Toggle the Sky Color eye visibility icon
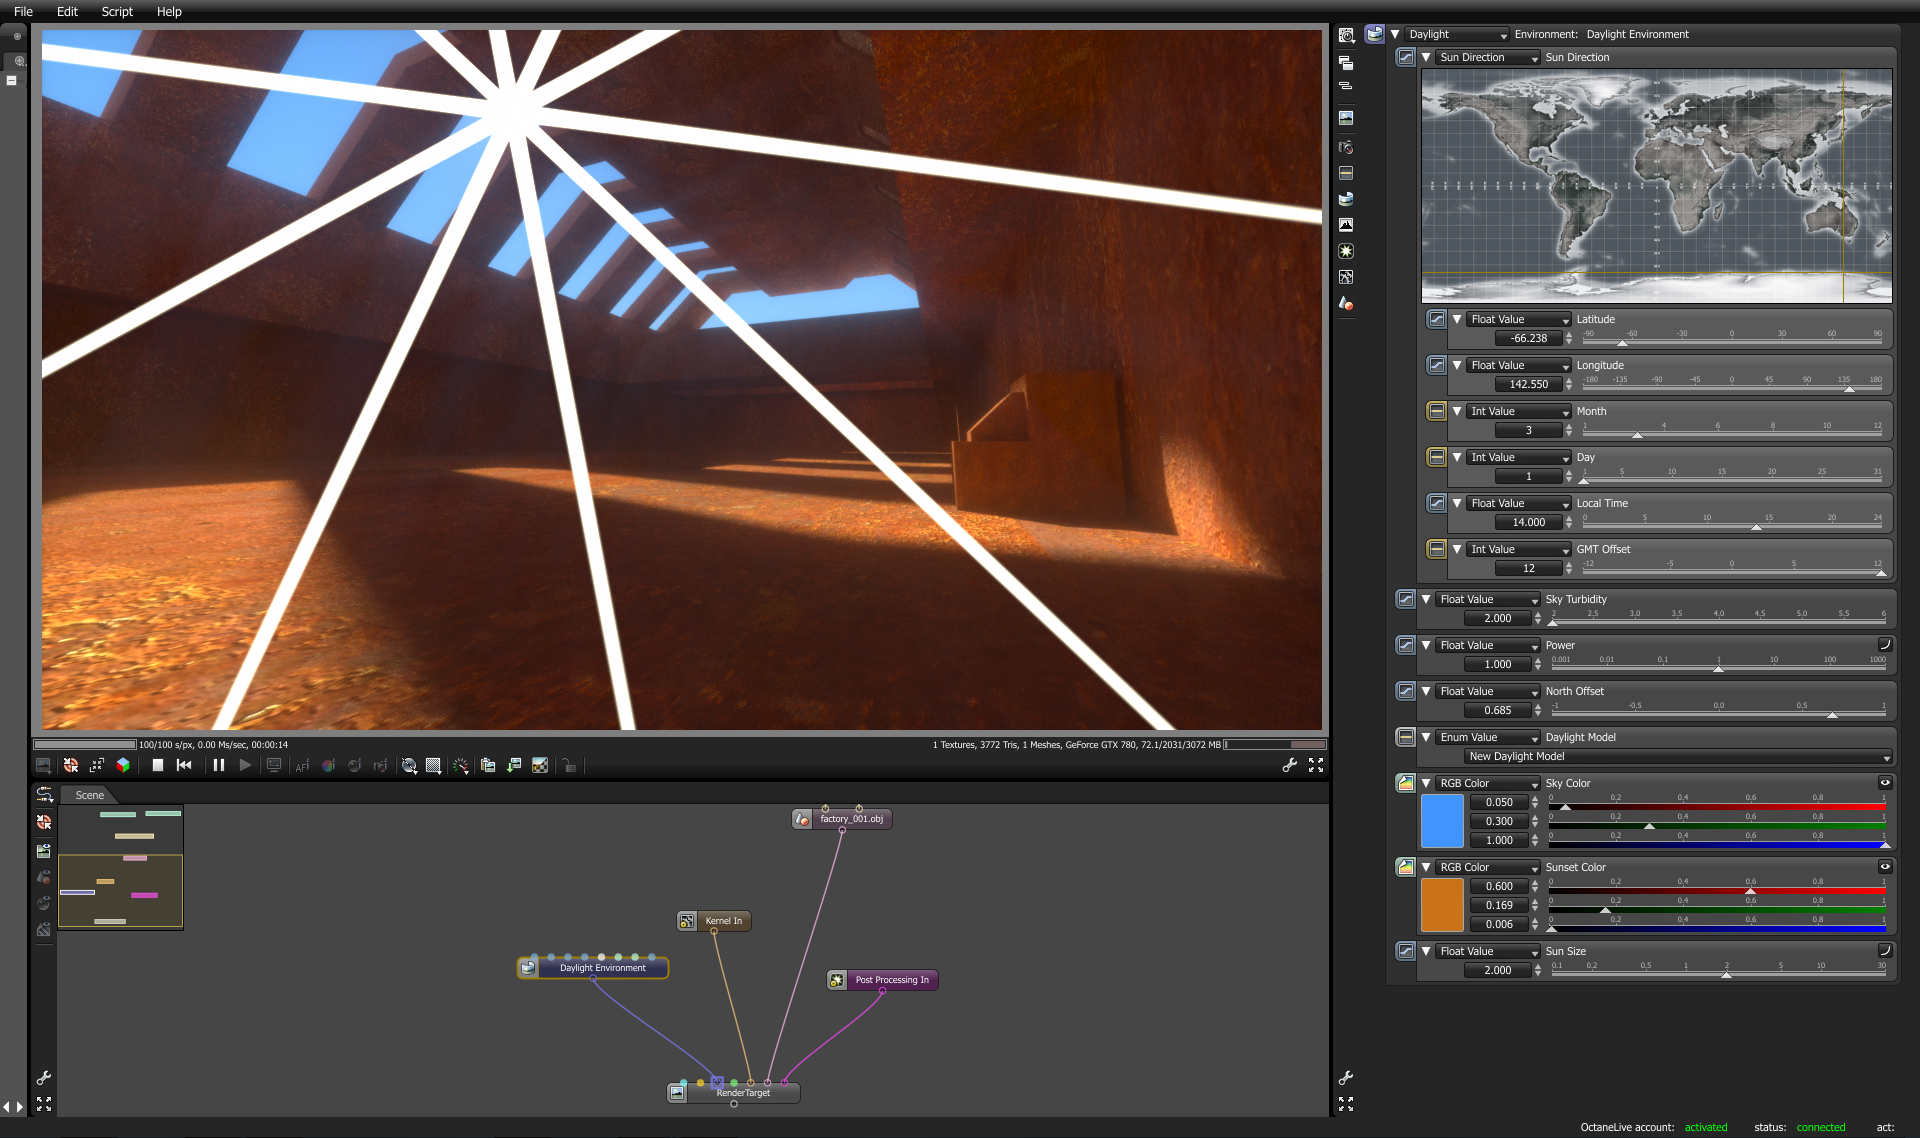This screenshot has width=1920, height=1138. point(1885,783)
